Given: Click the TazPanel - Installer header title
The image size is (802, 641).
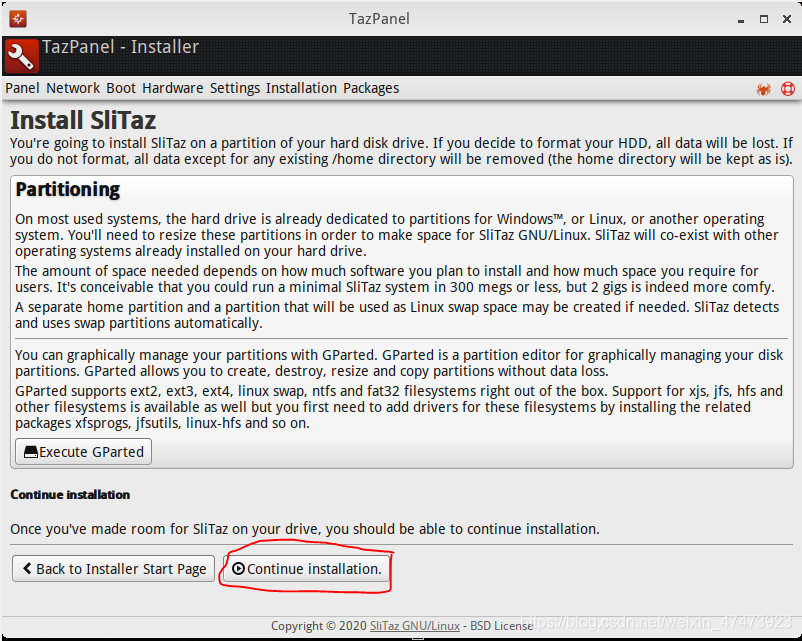Looking at the screenshot, I should coord(120,47).
